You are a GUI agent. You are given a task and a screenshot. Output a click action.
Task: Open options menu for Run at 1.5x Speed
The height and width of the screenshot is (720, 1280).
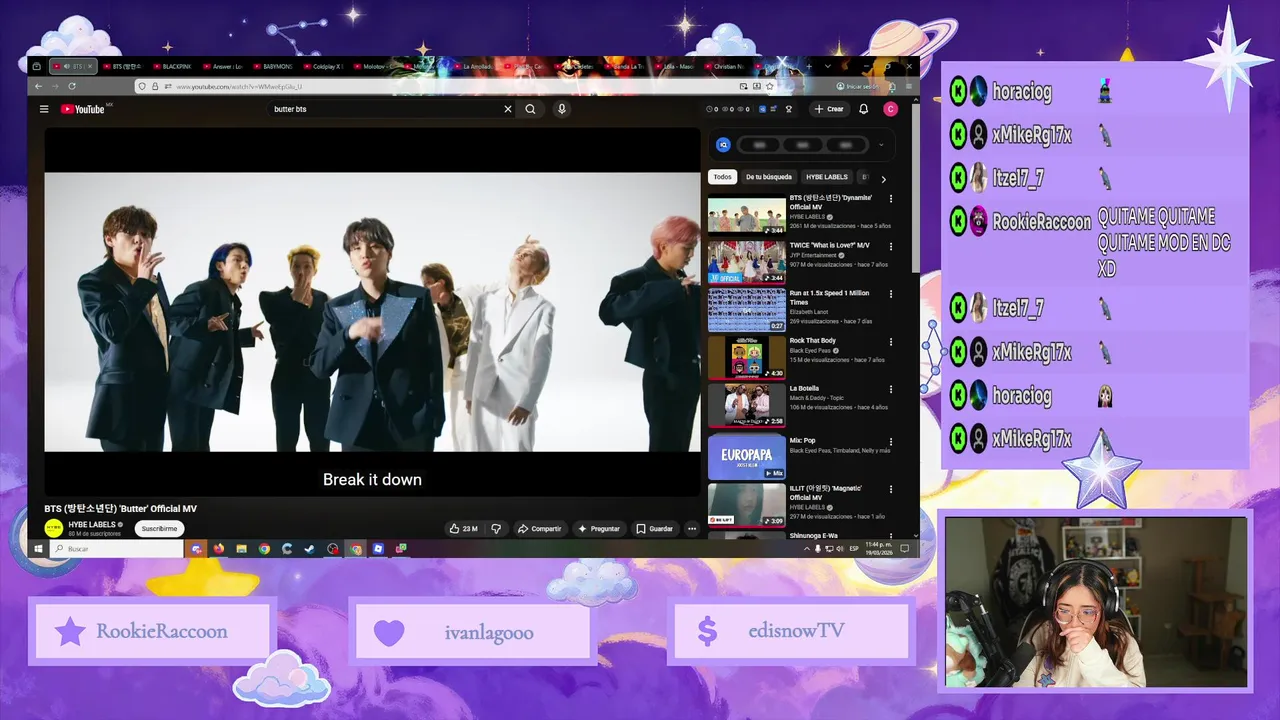click(x=891, y=294)
